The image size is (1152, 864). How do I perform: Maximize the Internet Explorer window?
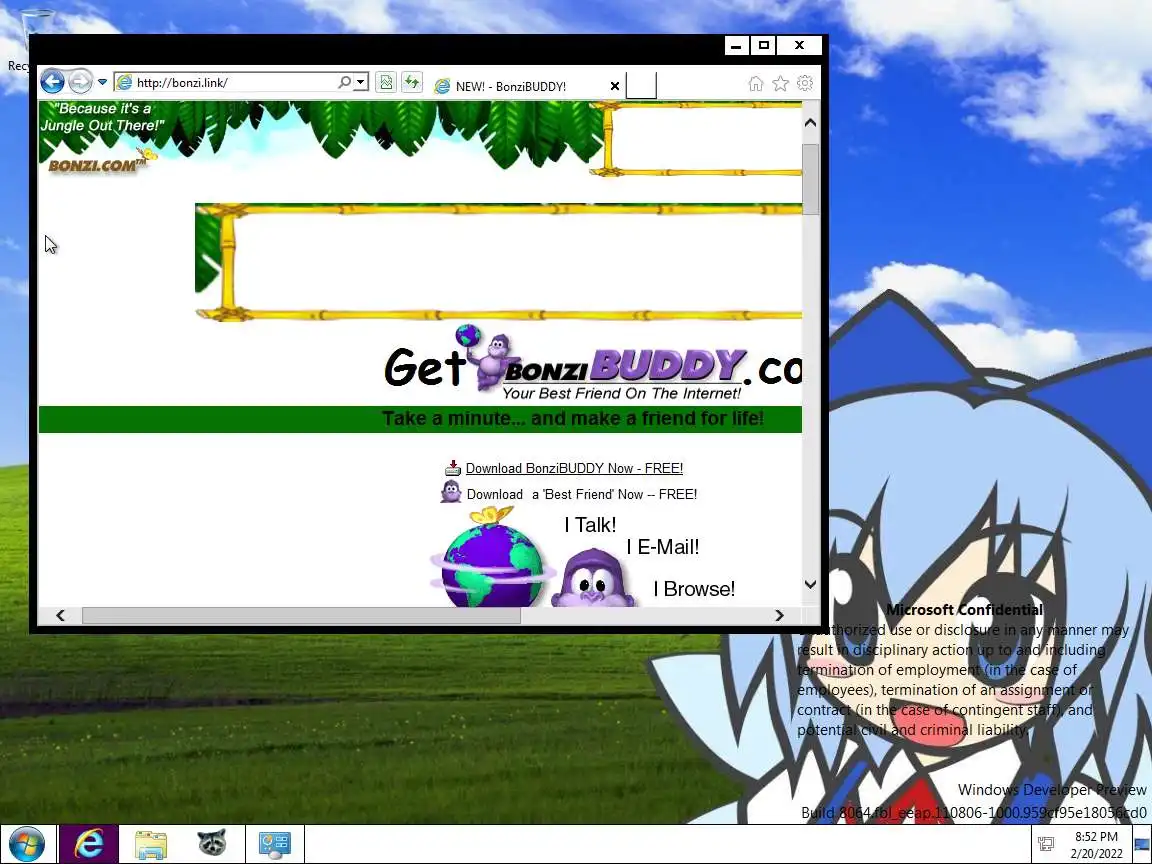[x=763, y=46]
